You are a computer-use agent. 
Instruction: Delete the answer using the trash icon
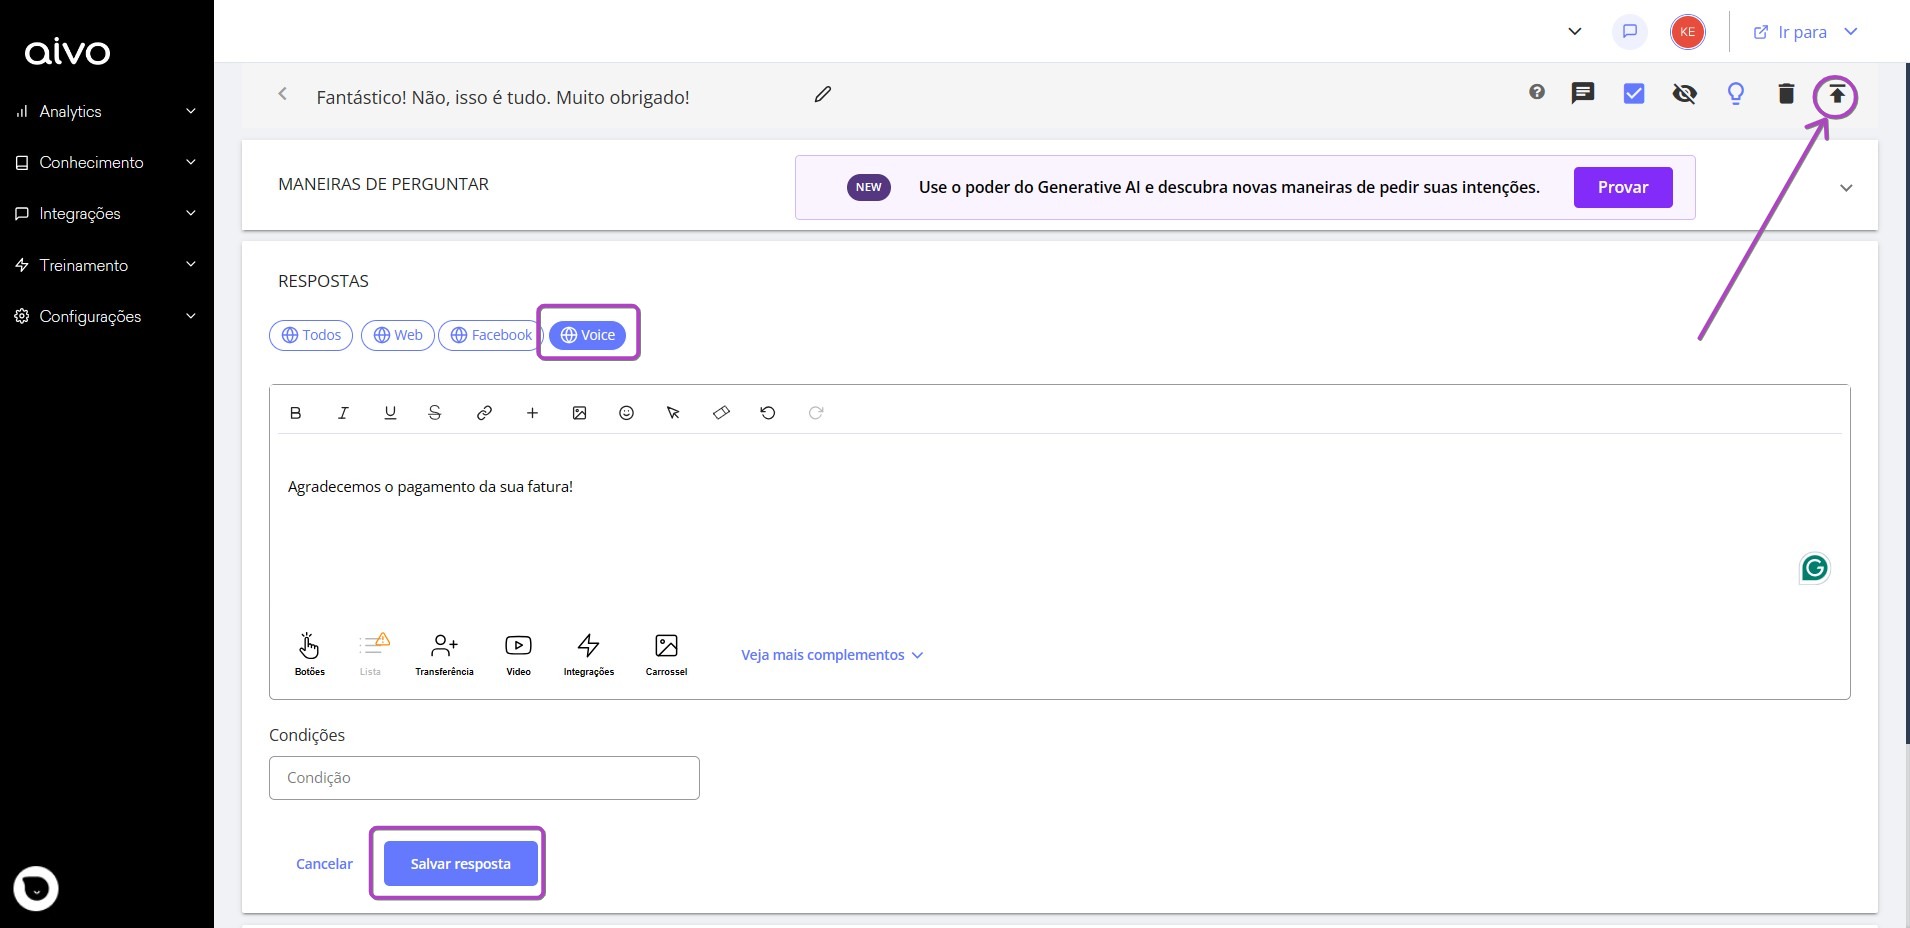point(1786,94)
